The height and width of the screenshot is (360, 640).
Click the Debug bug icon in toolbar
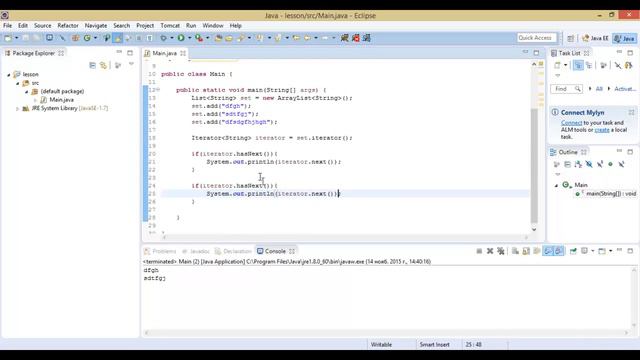click(163, 38)
